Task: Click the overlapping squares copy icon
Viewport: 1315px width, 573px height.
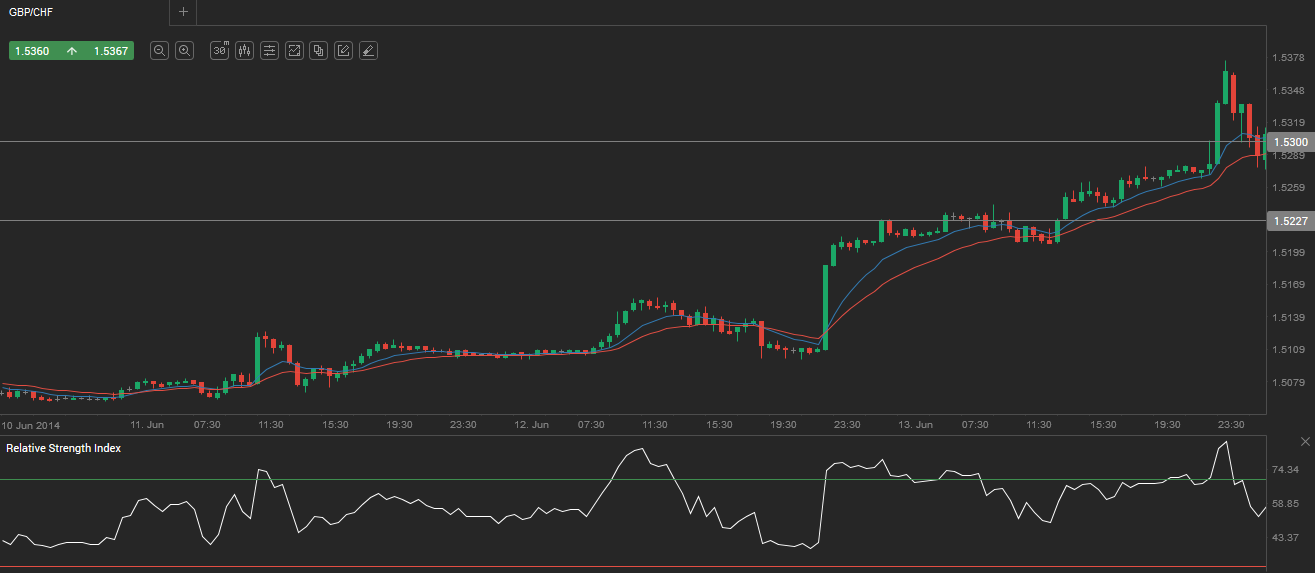Action: [319, 50]
